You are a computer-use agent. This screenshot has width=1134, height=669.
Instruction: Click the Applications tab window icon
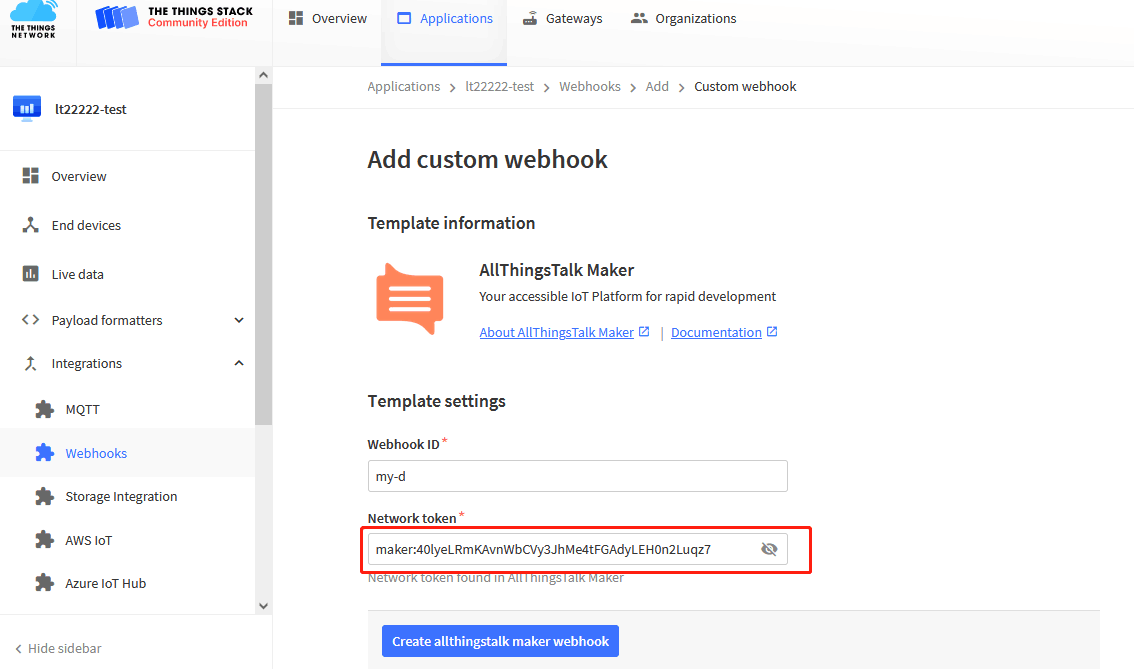click(404, 18)
